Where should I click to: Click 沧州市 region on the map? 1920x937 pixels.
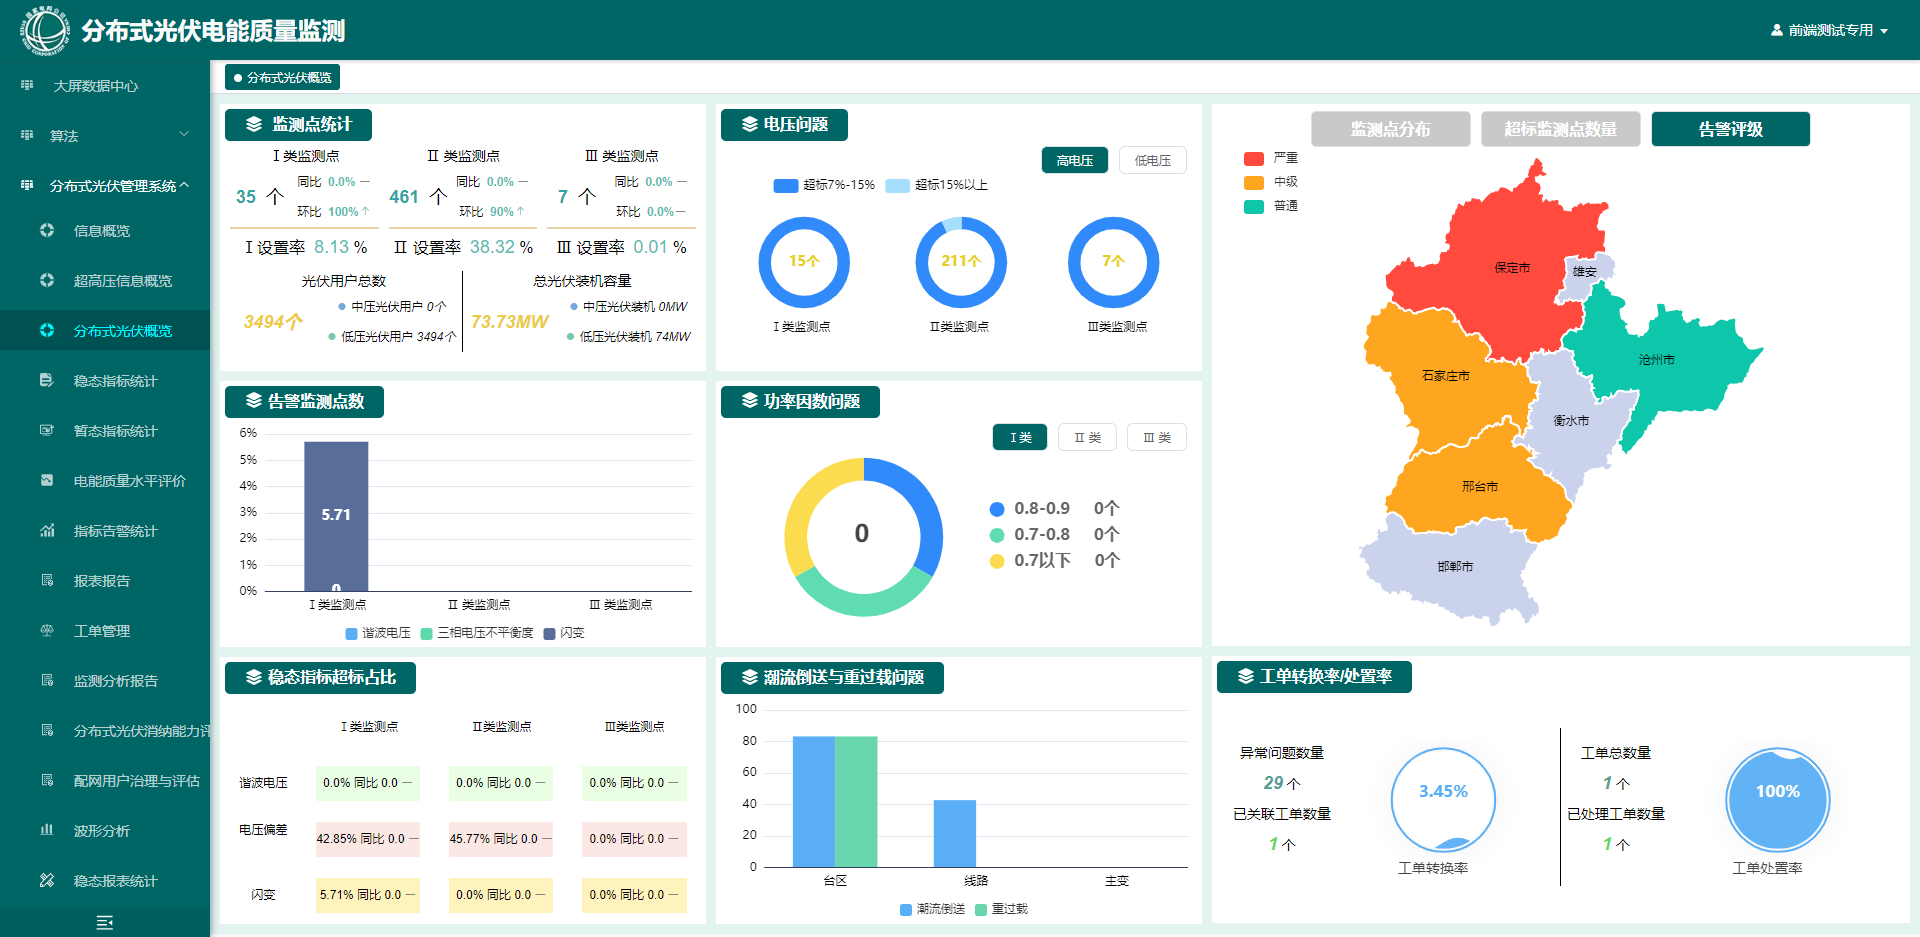point(1657,360)
